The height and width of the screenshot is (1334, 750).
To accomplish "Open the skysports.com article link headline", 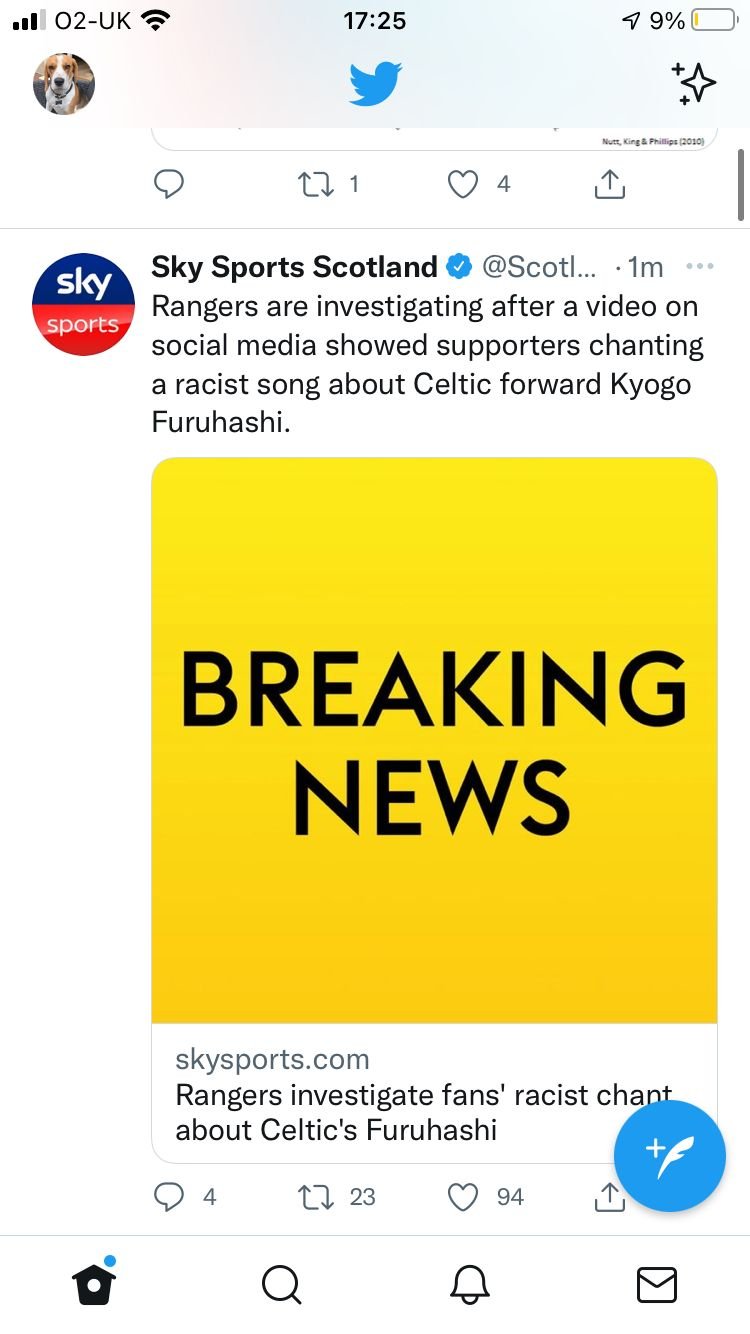I will pos(423,1113).
